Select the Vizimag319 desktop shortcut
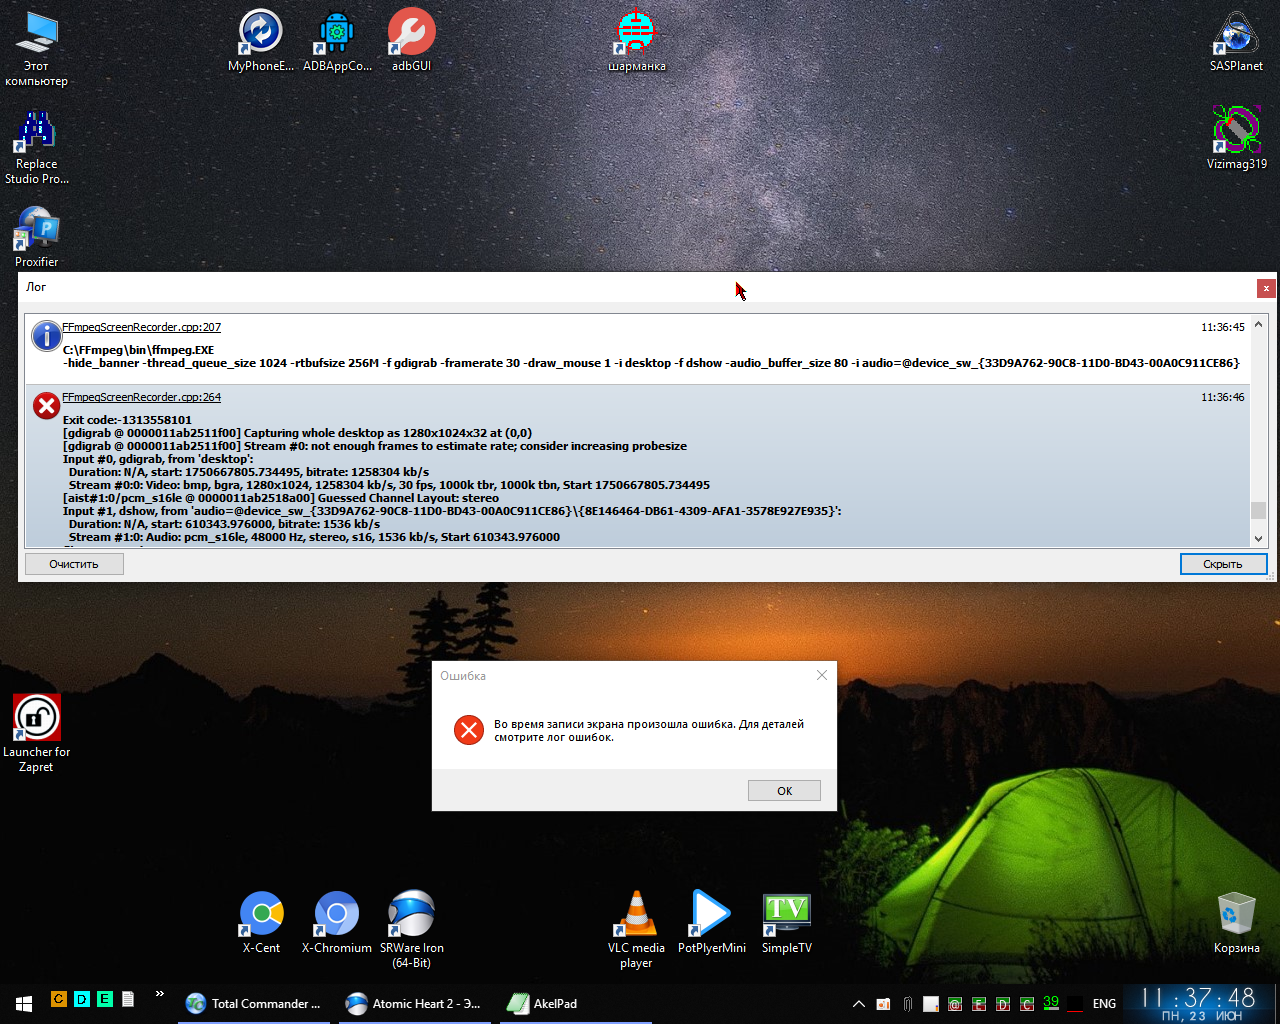 (1236, 138)
